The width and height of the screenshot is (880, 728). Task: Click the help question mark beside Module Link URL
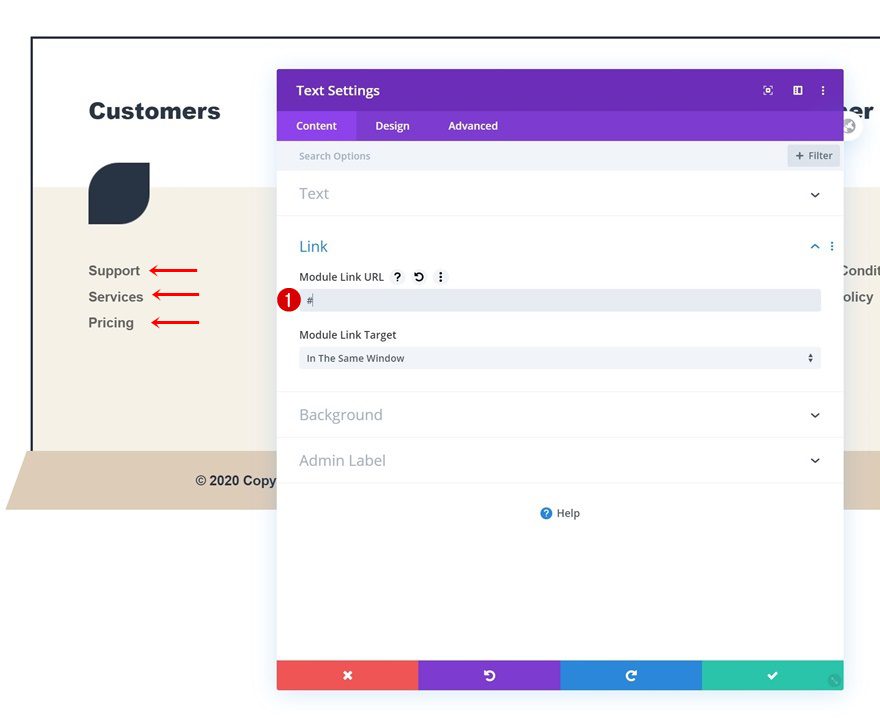[397, 277]
